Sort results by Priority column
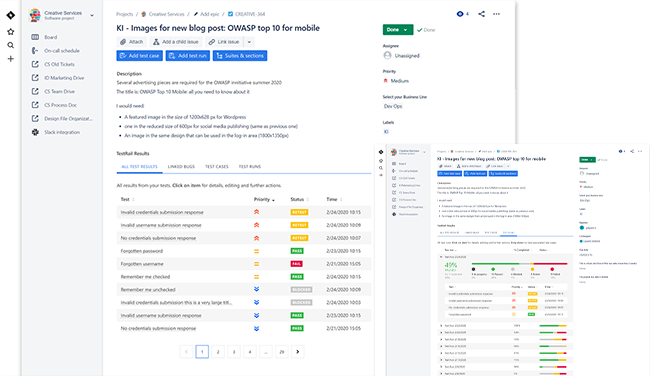 coord(264,199)
